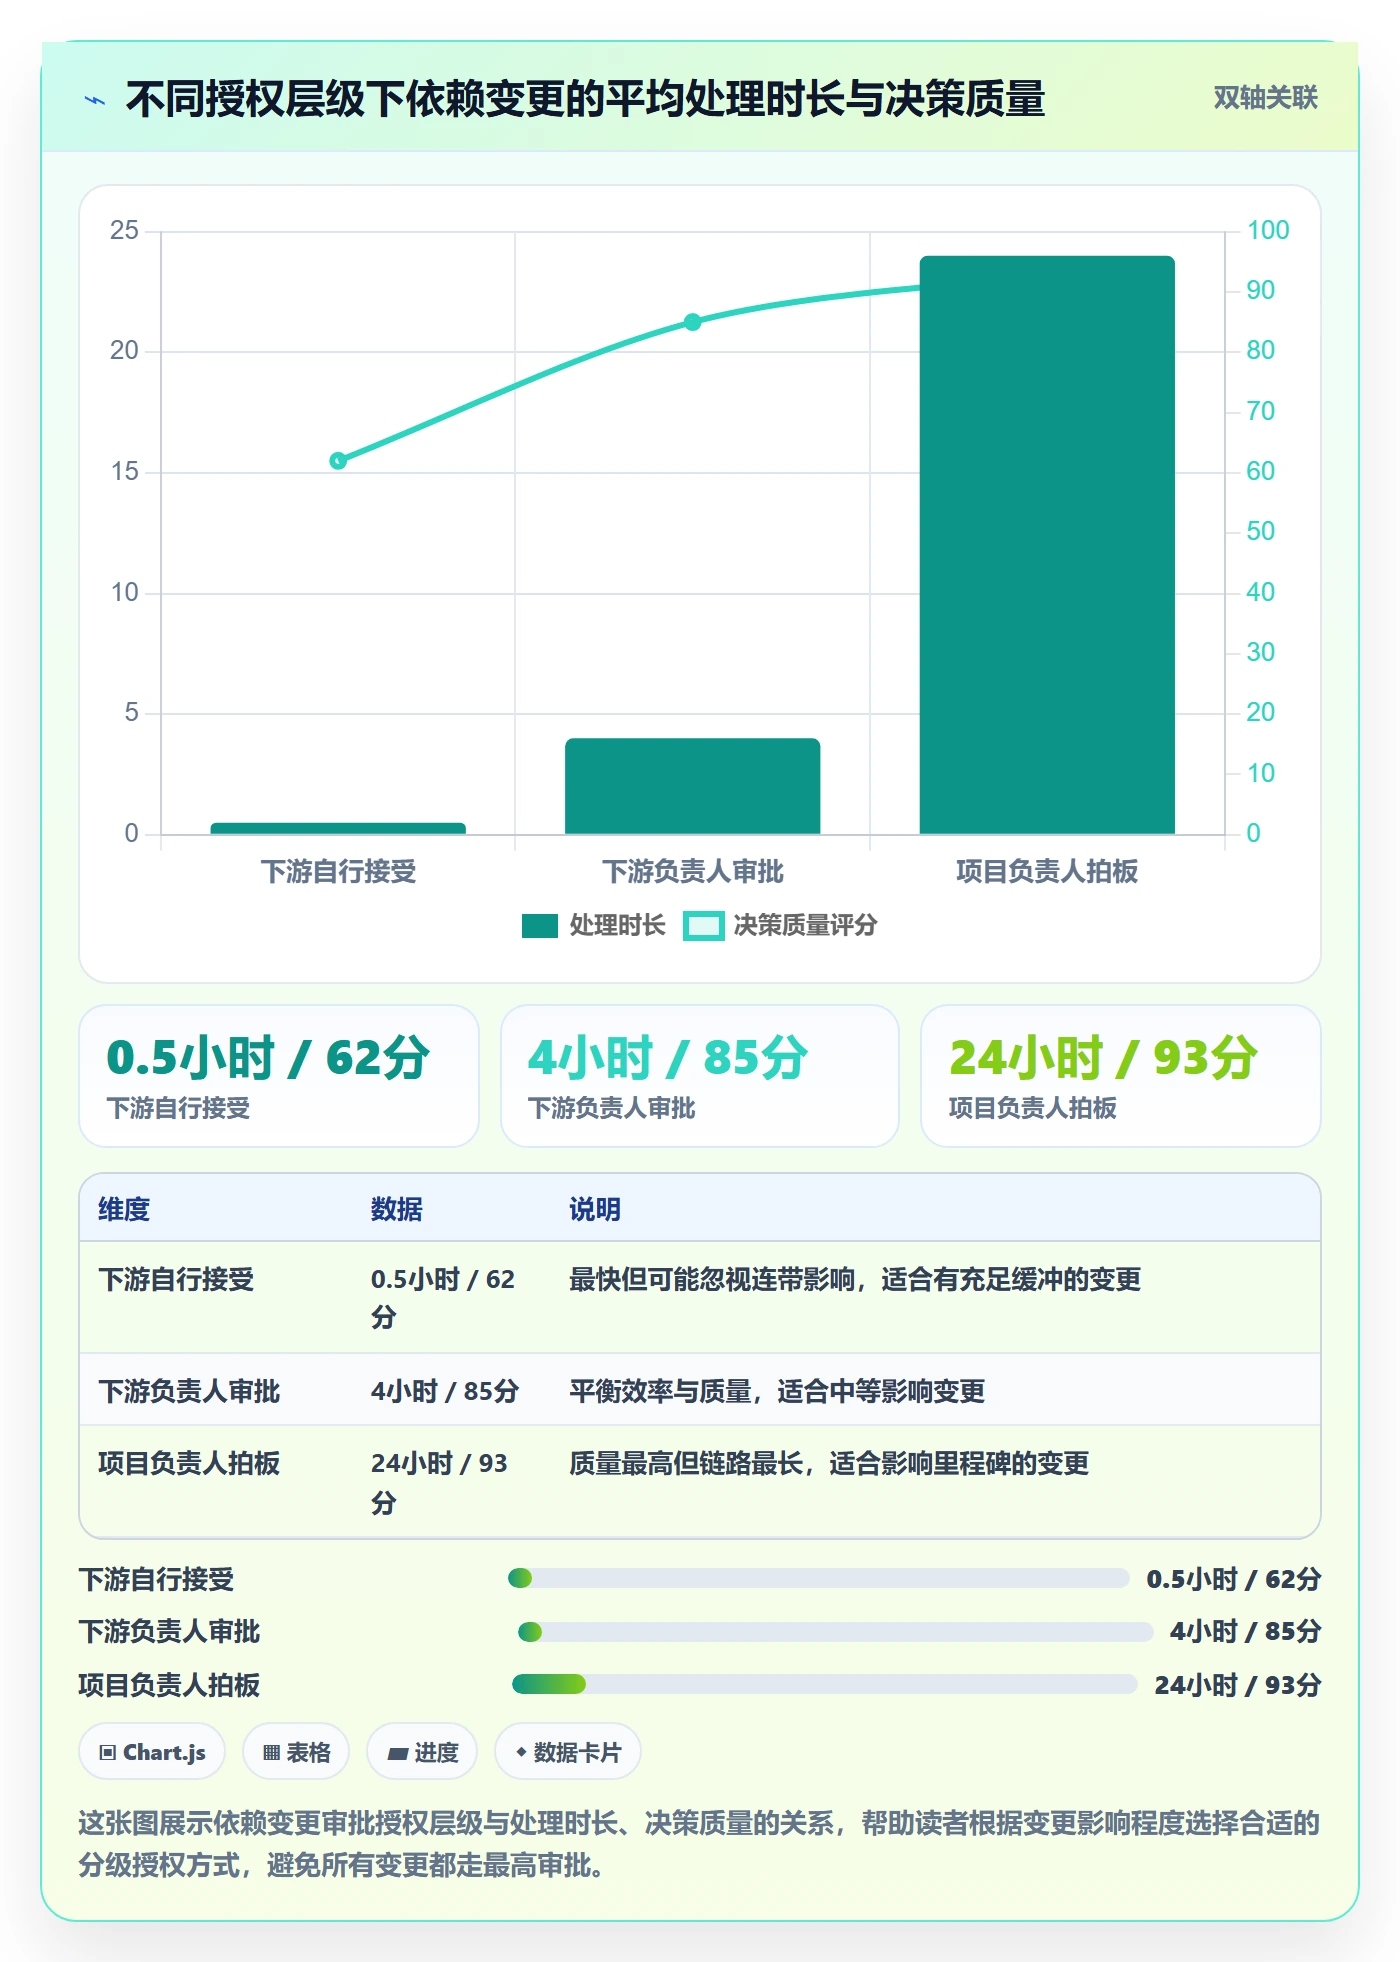Screen dimensions: 1400x1962
Task: Select the 表格 tag chip
Action: [296, 1752]
